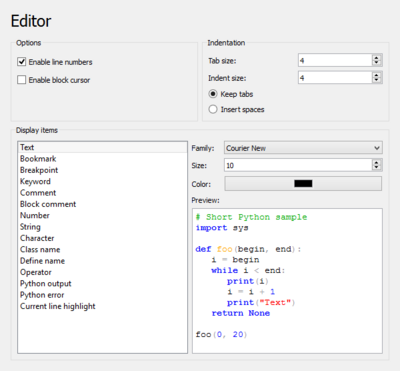Image resolution: width=400 pixels, height=371 pixels.
Task: Disable the Enable line numbers checkbox
Action: (x=22, y=62)
